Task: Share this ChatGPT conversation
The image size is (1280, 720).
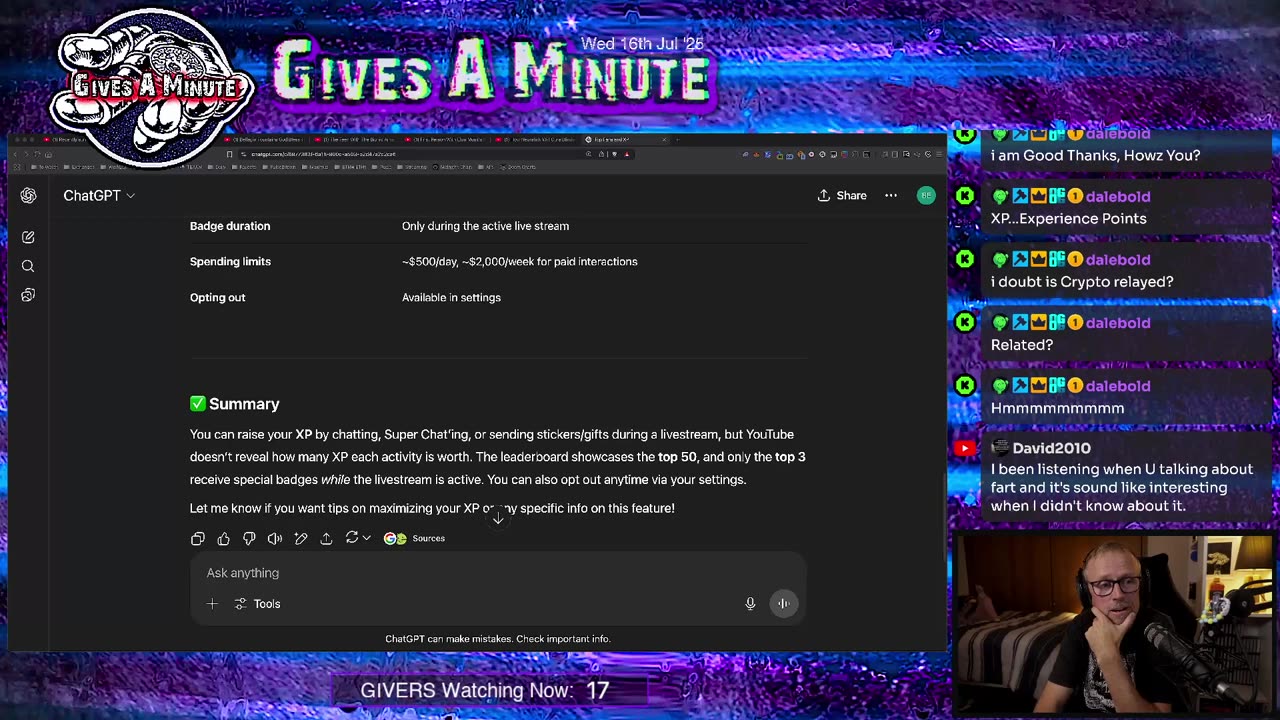Action: (842, 195)
